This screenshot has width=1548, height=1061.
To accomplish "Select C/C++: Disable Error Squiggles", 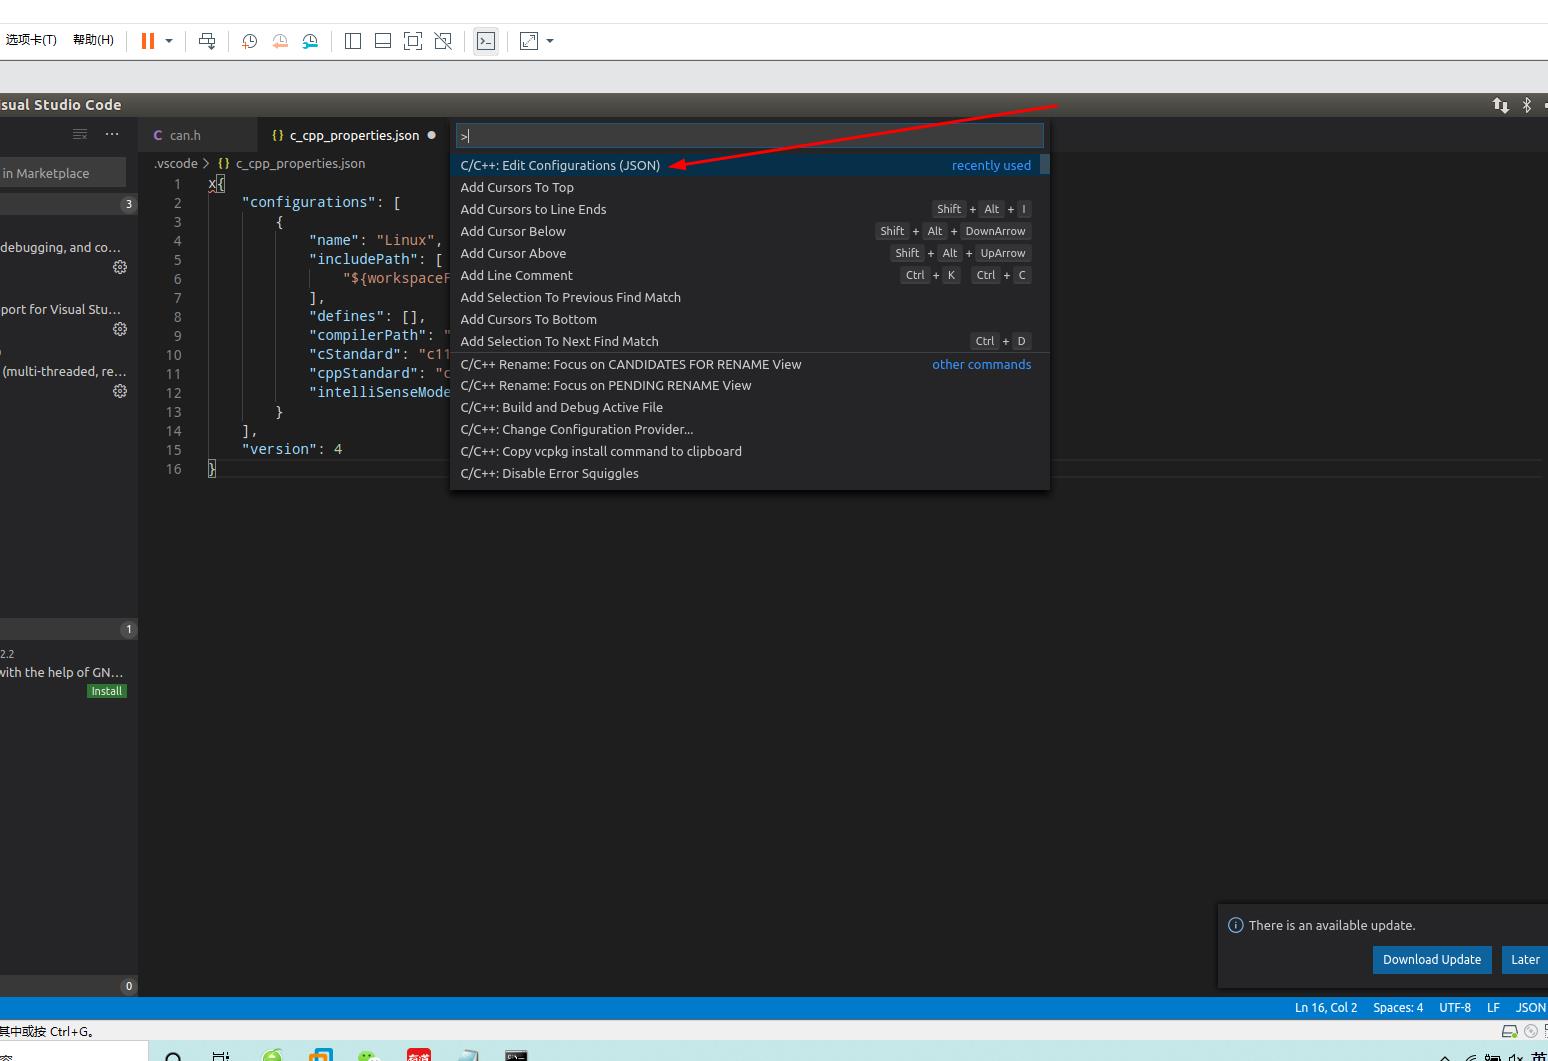I will click(745, 473).
